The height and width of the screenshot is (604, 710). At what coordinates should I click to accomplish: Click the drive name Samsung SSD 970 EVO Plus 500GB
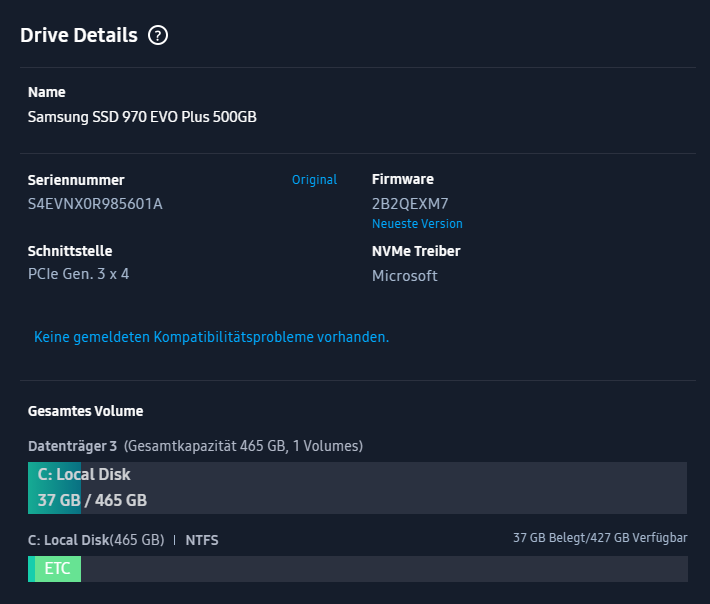click(x=142, y=117)
